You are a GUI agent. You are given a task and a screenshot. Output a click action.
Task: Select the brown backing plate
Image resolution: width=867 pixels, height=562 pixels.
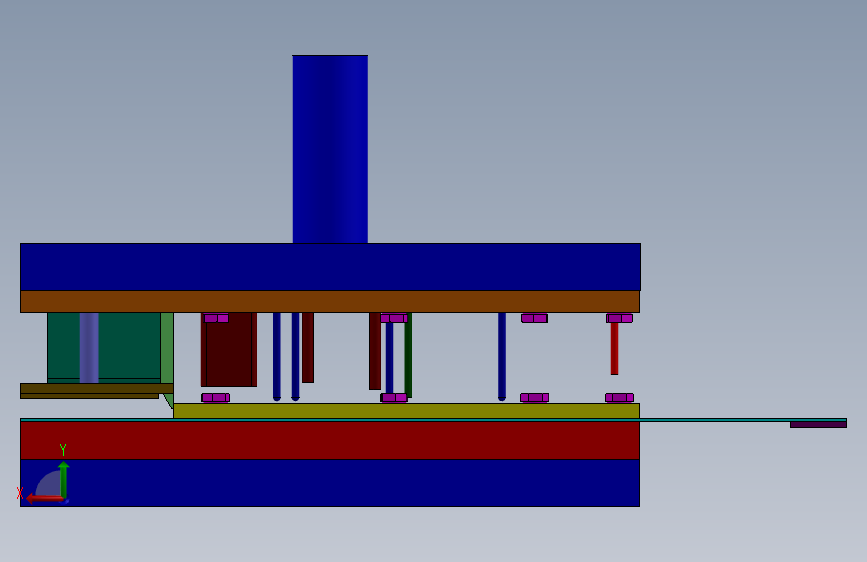pyautogui.click(x=330, y=301)
